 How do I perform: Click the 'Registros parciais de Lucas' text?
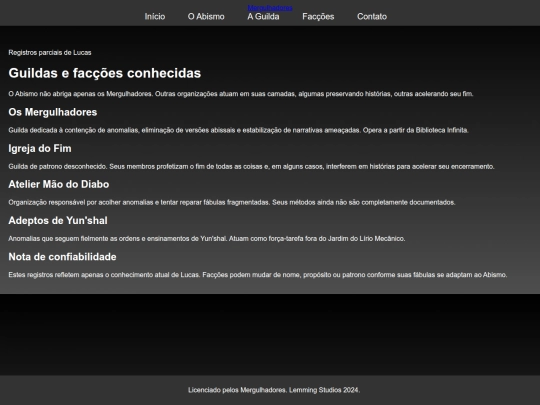50,53
